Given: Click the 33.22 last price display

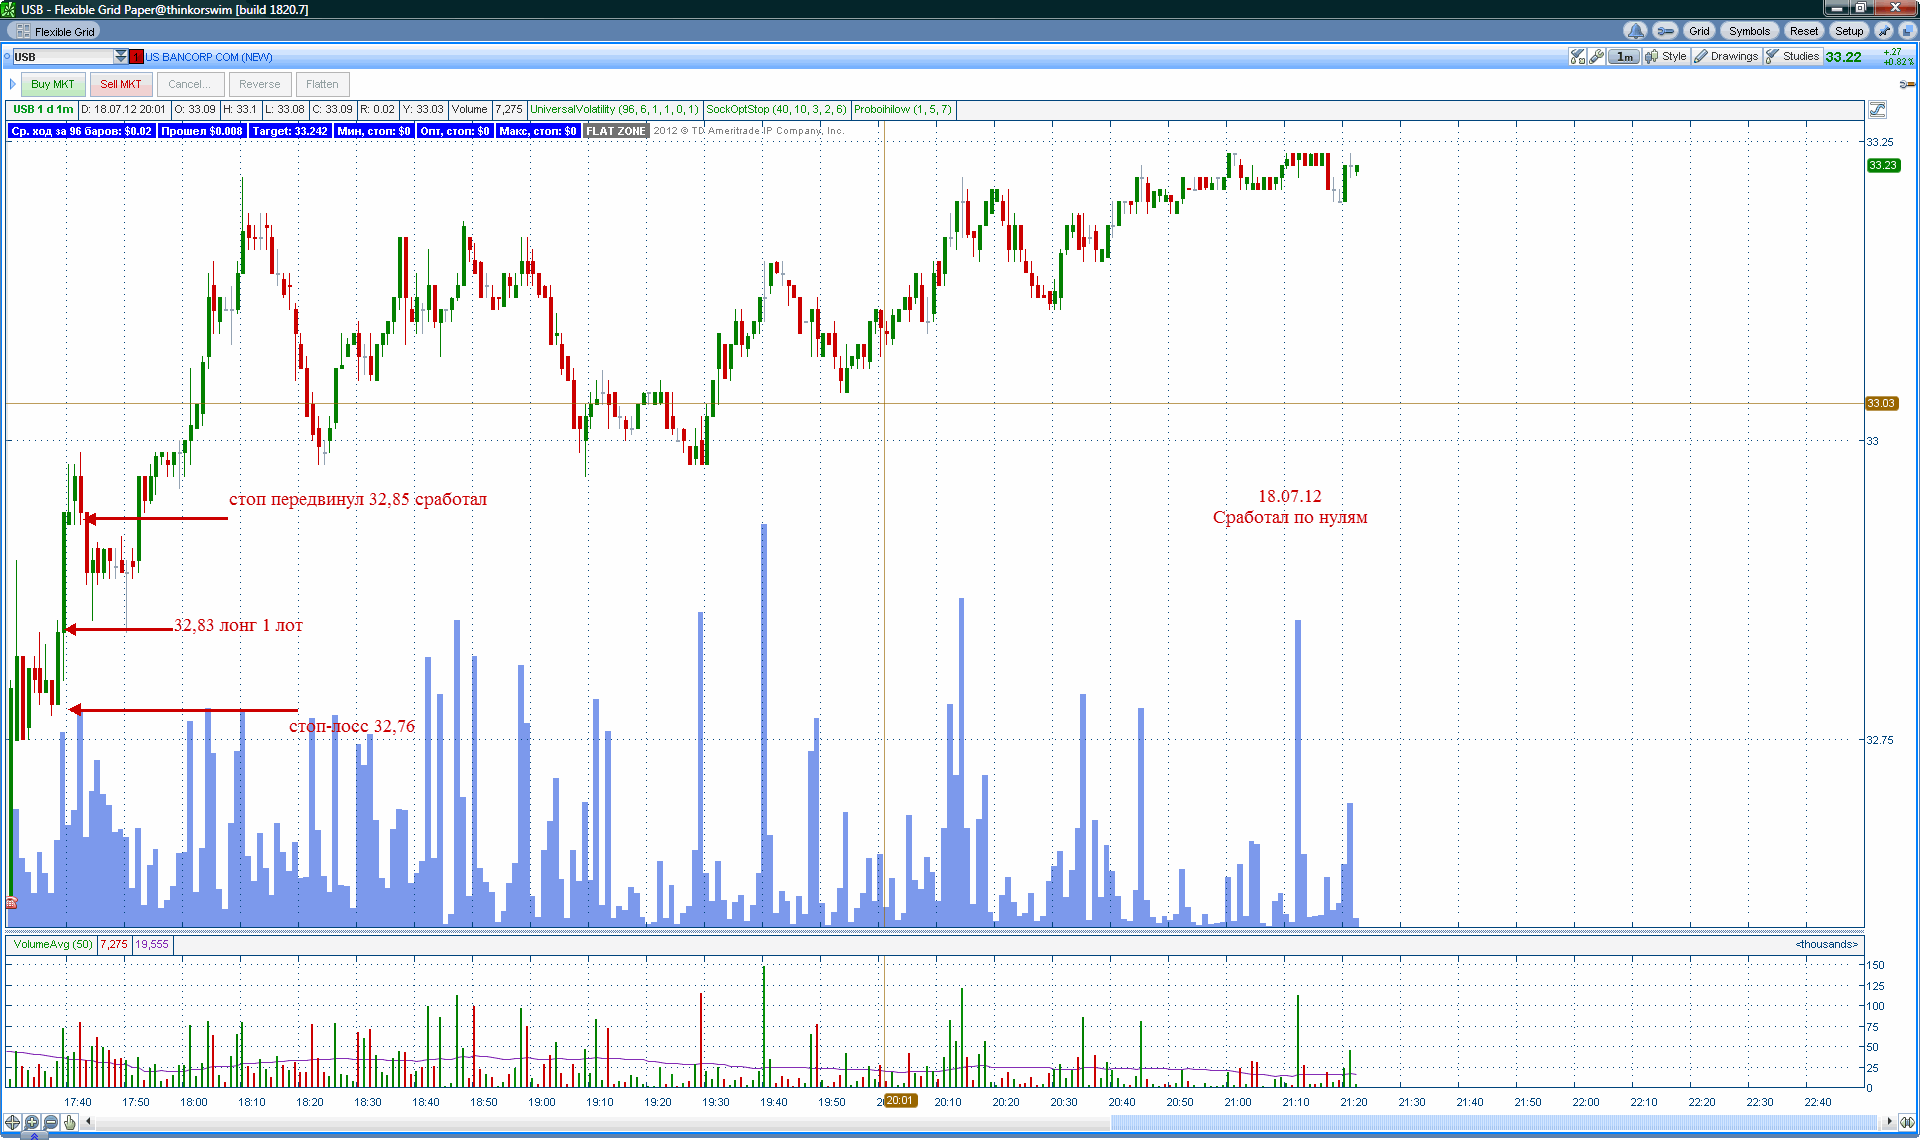Looking at the screenshot, I should click(x=1844, y=57).
